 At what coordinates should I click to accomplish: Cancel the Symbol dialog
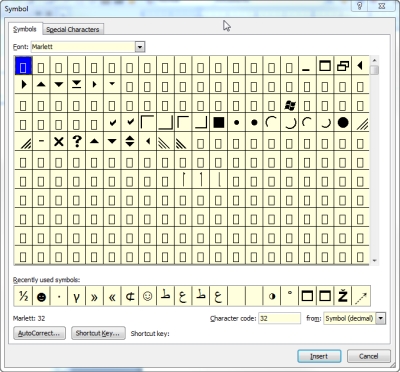[x=369, y=356]
